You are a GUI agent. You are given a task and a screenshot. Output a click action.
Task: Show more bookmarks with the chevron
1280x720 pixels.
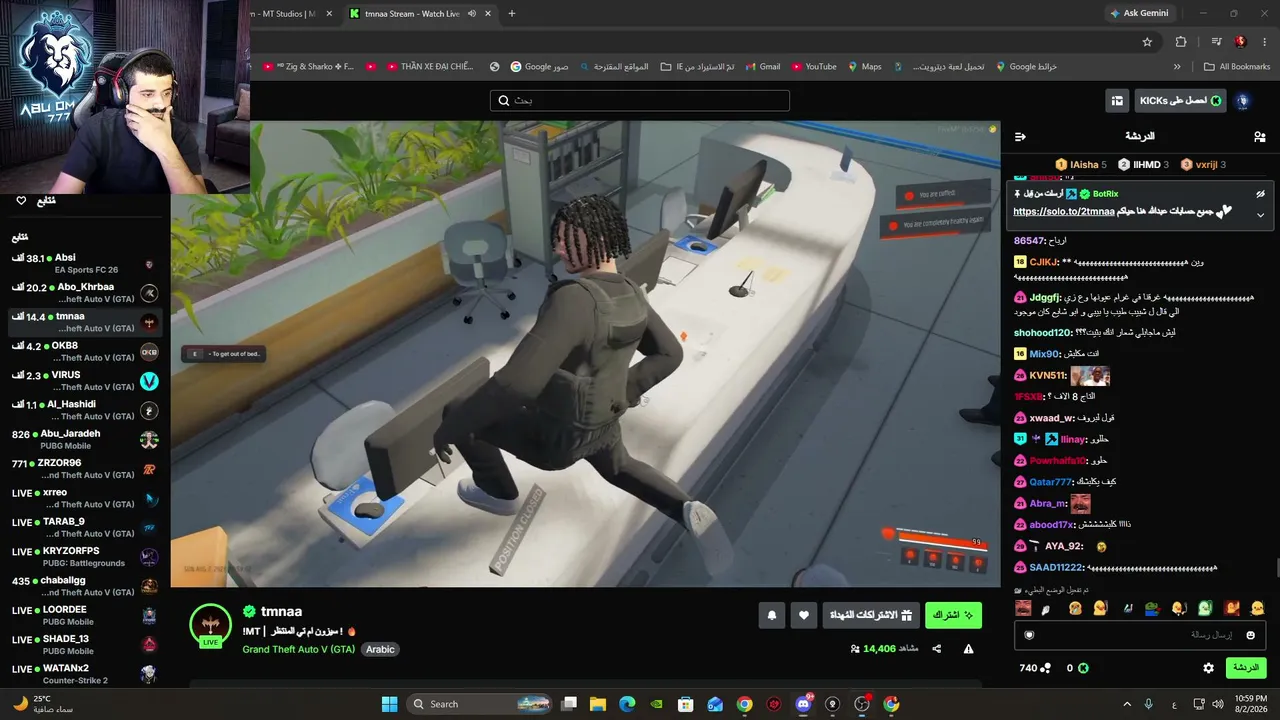pos(1177,67)
